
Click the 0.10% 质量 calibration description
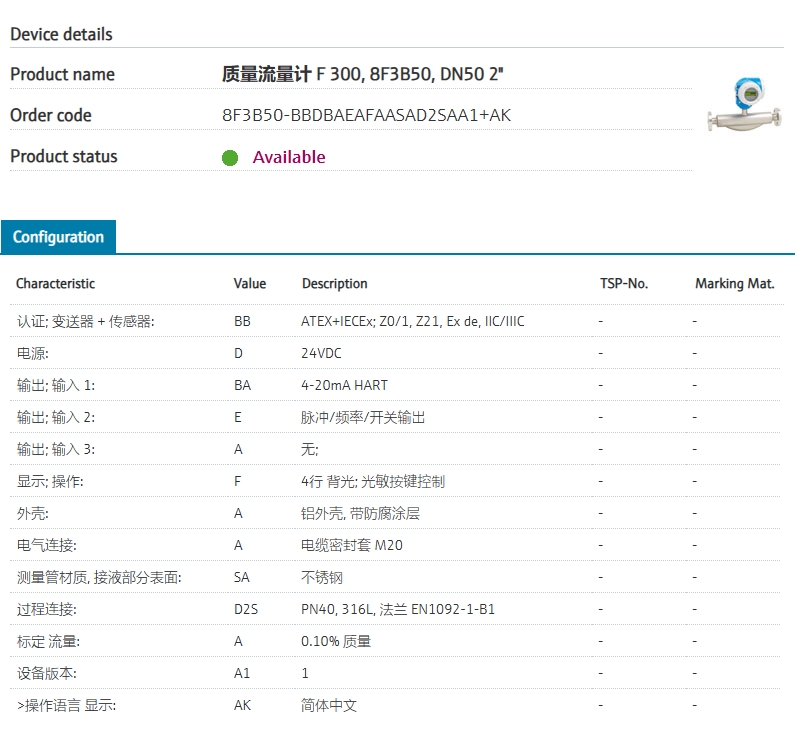point(336,641)
